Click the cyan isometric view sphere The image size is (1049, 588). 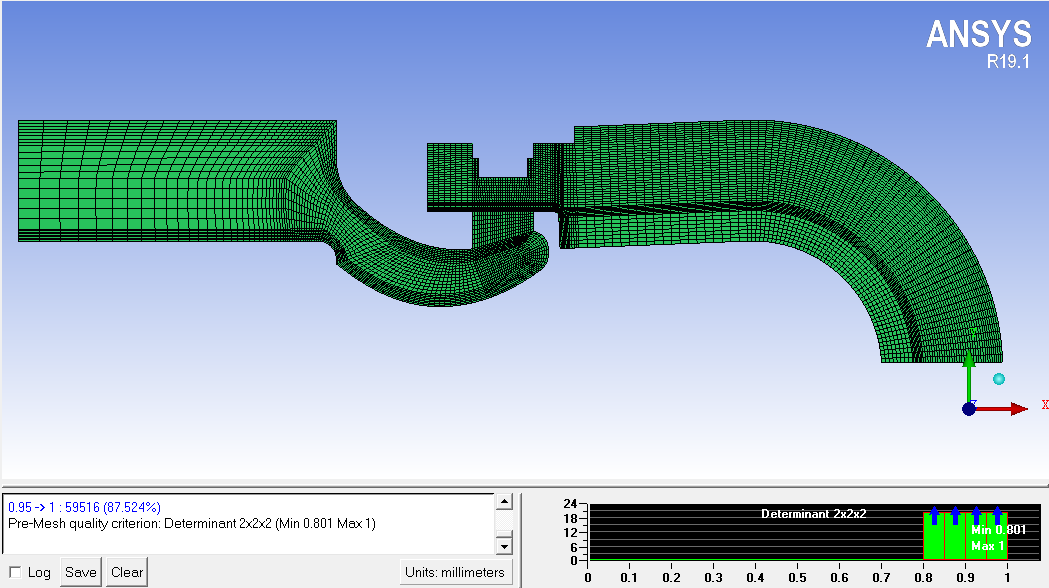(998, 379)
